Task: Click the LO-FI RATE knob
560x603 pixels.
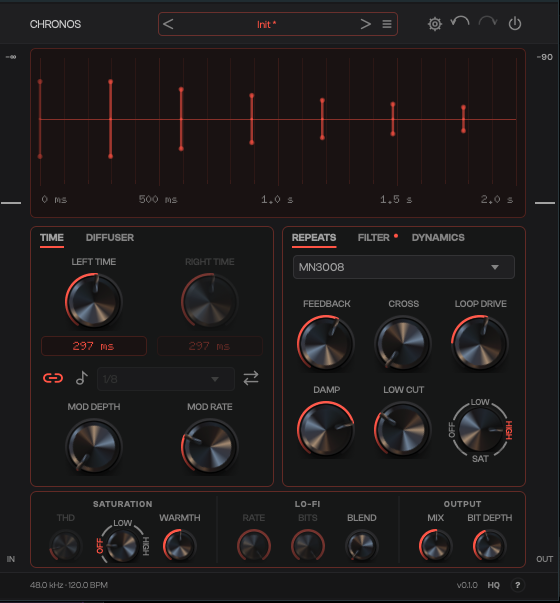Action: 254,545
